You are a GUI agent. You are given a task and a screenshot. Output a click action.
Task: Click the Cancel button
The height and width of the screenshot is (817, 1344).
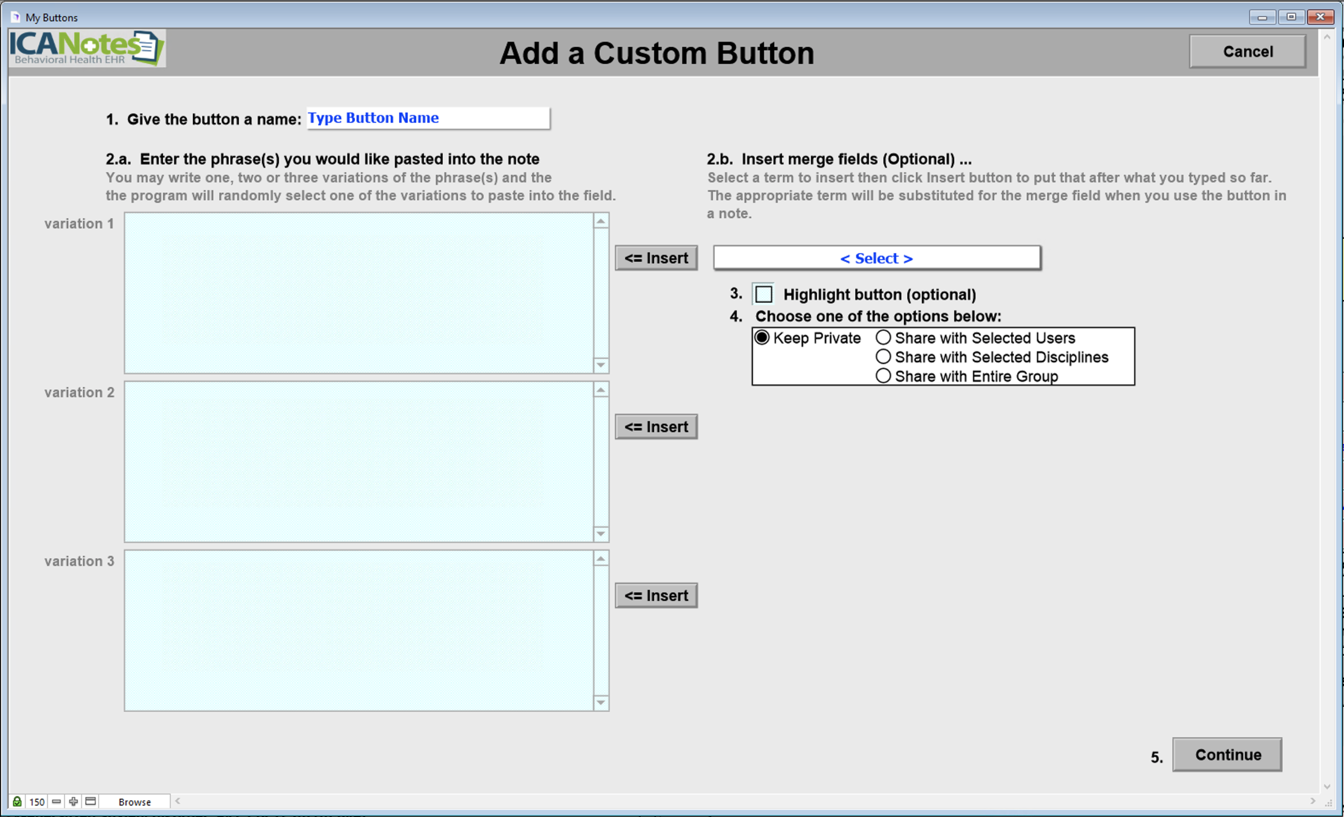pos(1247,52)
